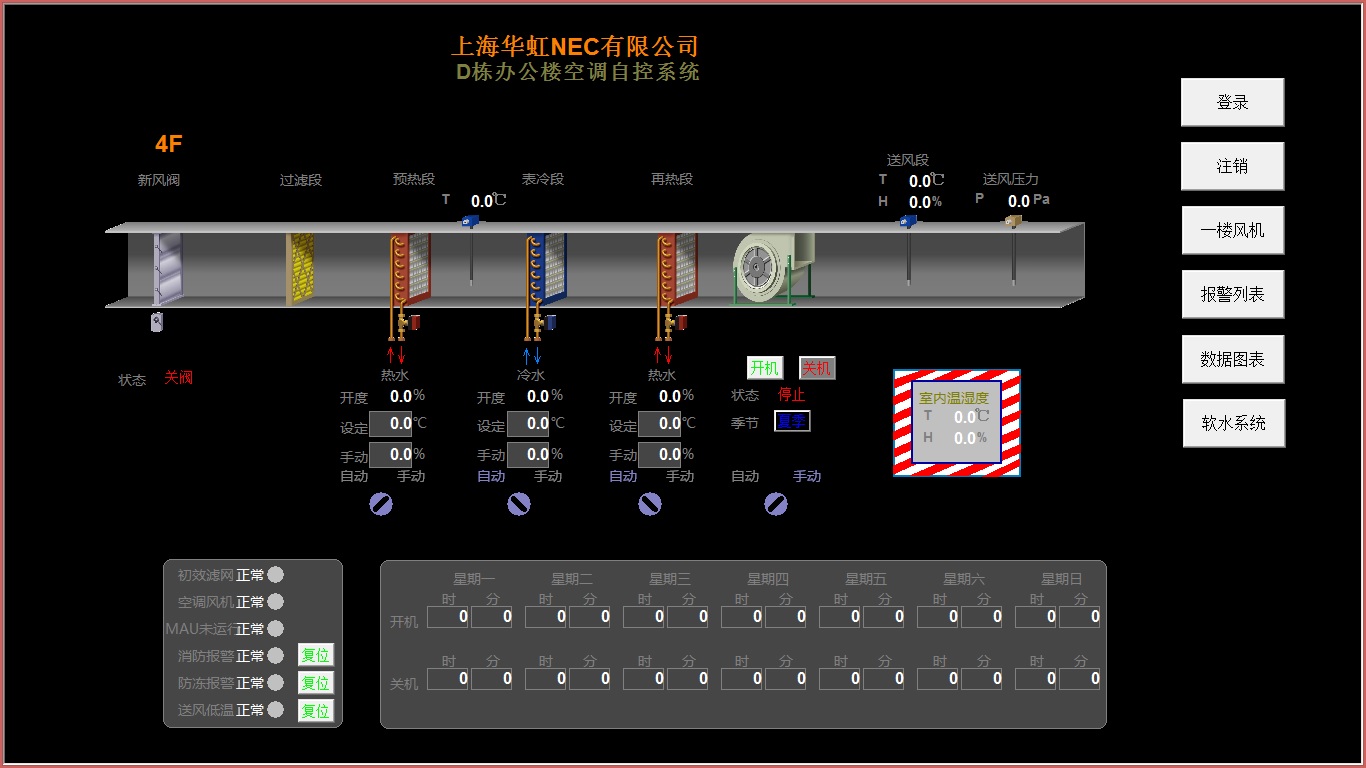Open the 报警列表 alarm list
The image size is (1366, 768).
1232,295
